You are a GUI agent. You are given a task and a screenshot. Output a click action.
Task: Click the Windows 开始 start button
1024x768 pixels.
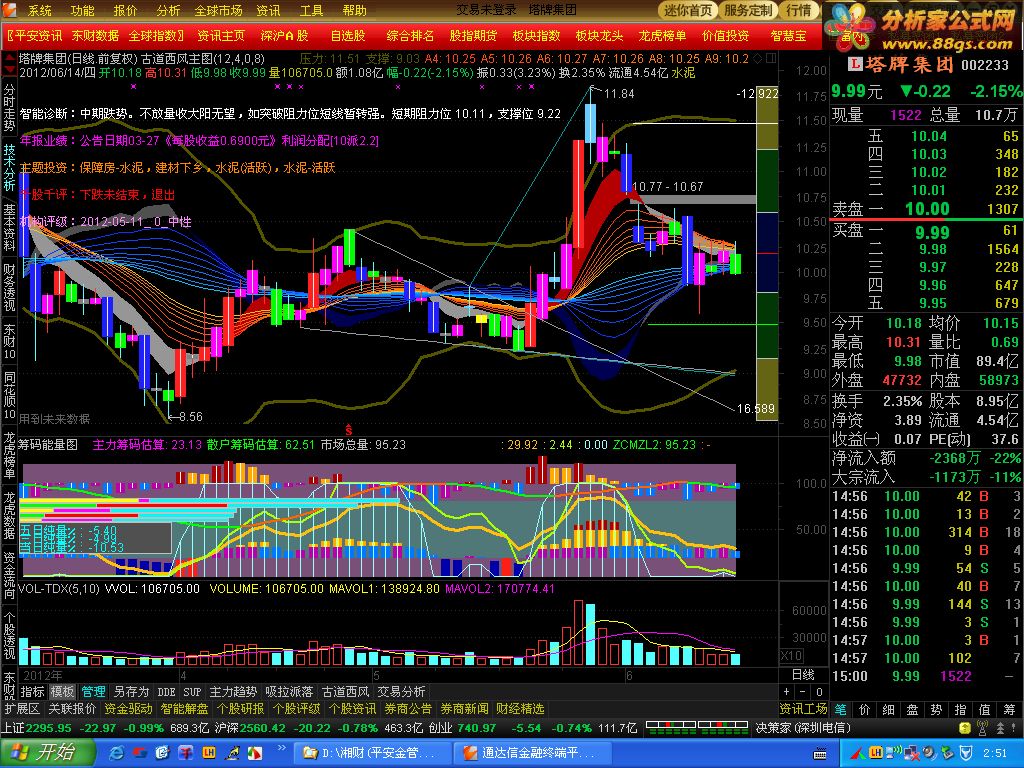[46, 753]
